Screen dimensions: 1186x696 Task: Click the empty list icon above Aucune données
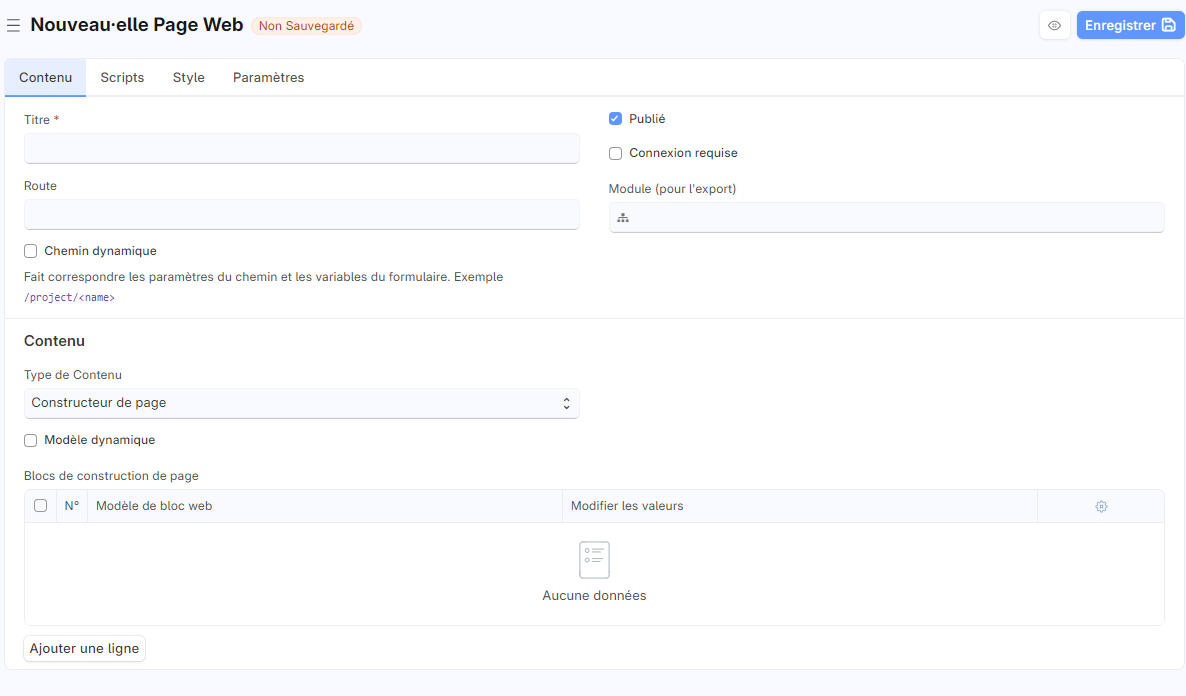pos(594,560)
